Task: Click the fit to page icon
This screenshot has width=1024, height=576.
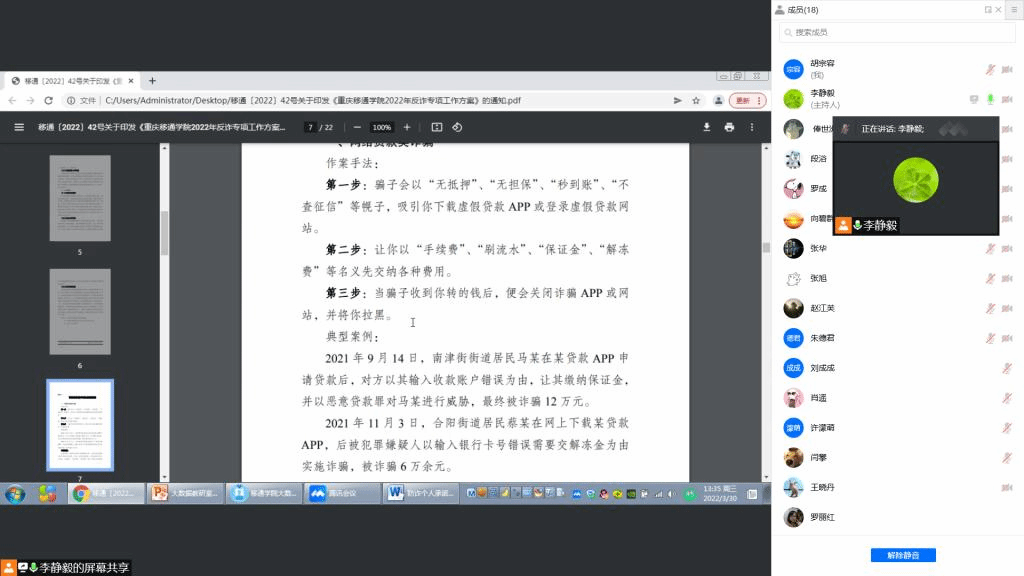Action: pos(436,127)
